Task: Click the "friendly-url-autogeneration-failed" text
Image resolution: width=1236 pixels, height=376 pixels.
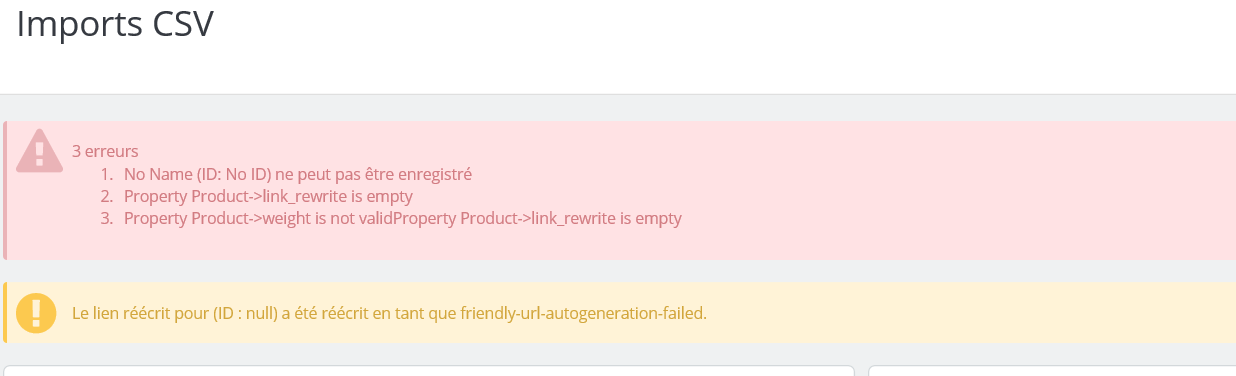Action: coord(582,313)
